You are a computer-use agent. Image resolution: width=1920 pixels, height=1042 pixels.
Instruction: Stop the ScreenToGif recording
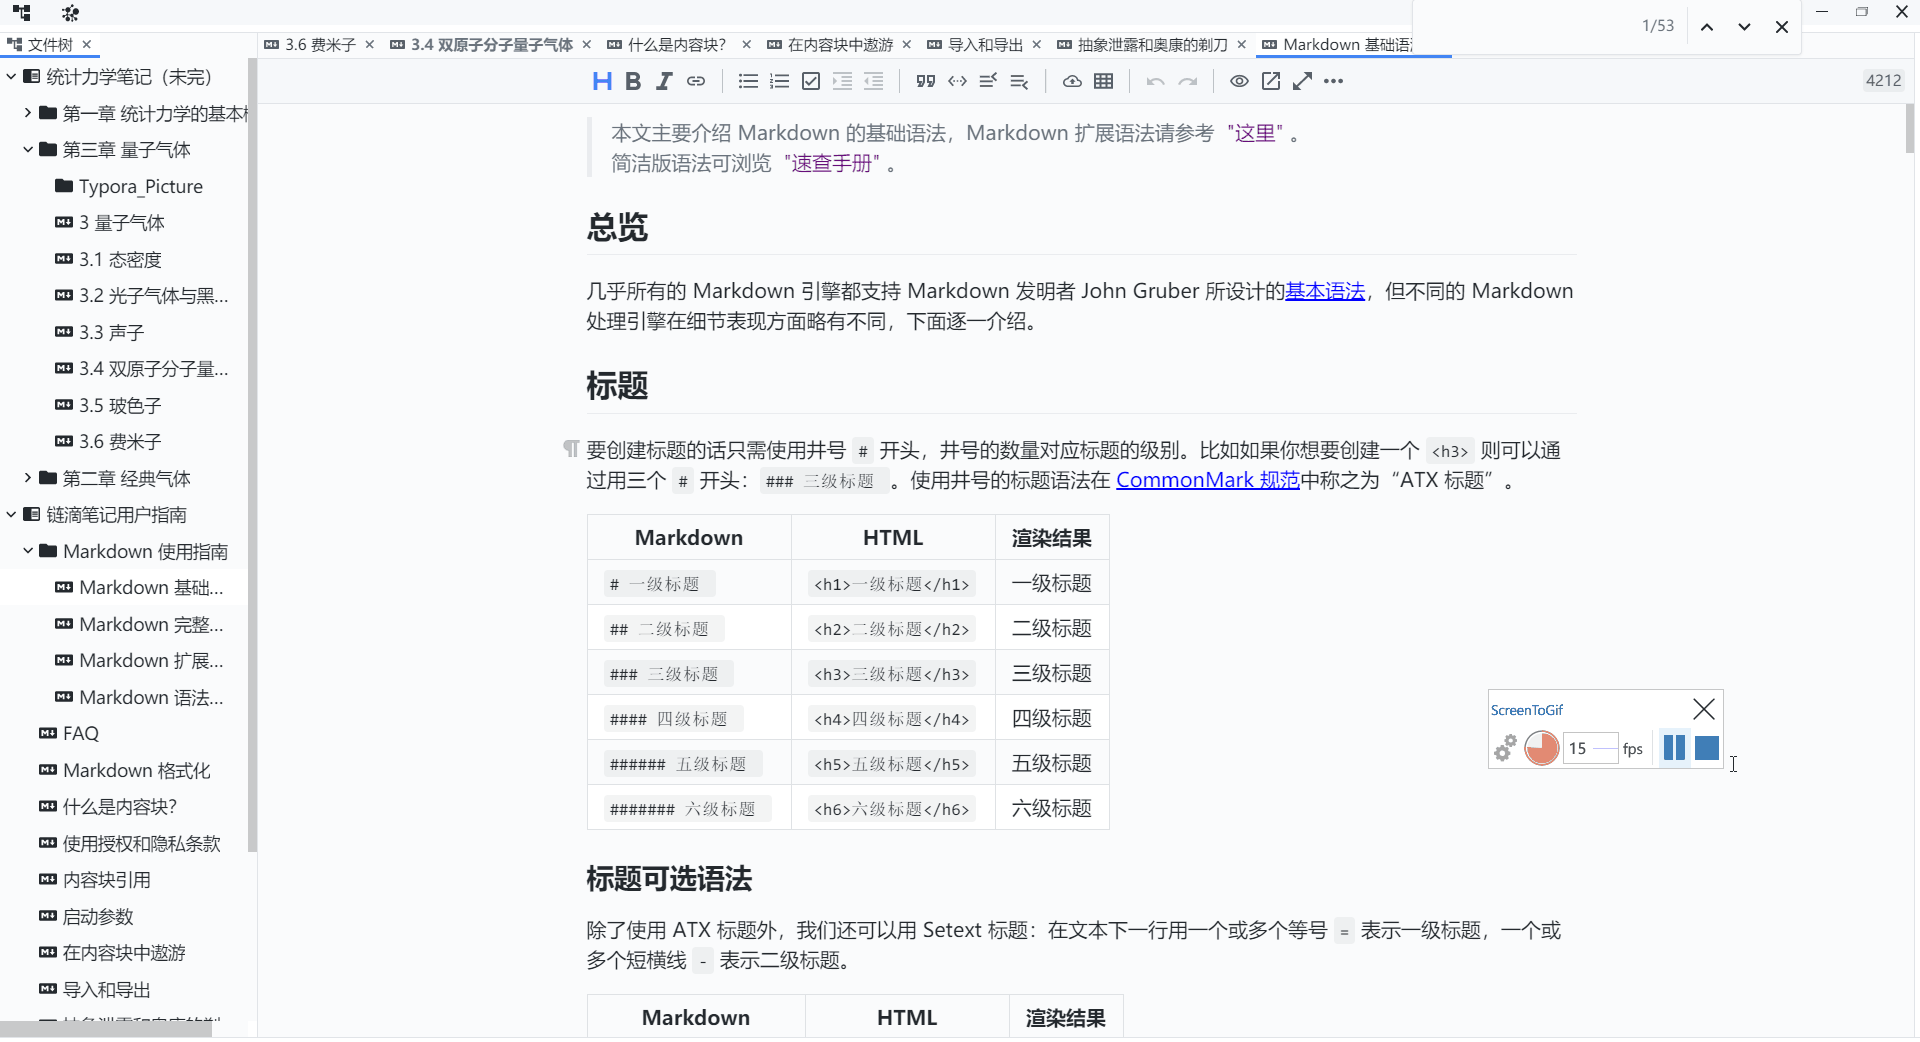tap(1707, 747)
